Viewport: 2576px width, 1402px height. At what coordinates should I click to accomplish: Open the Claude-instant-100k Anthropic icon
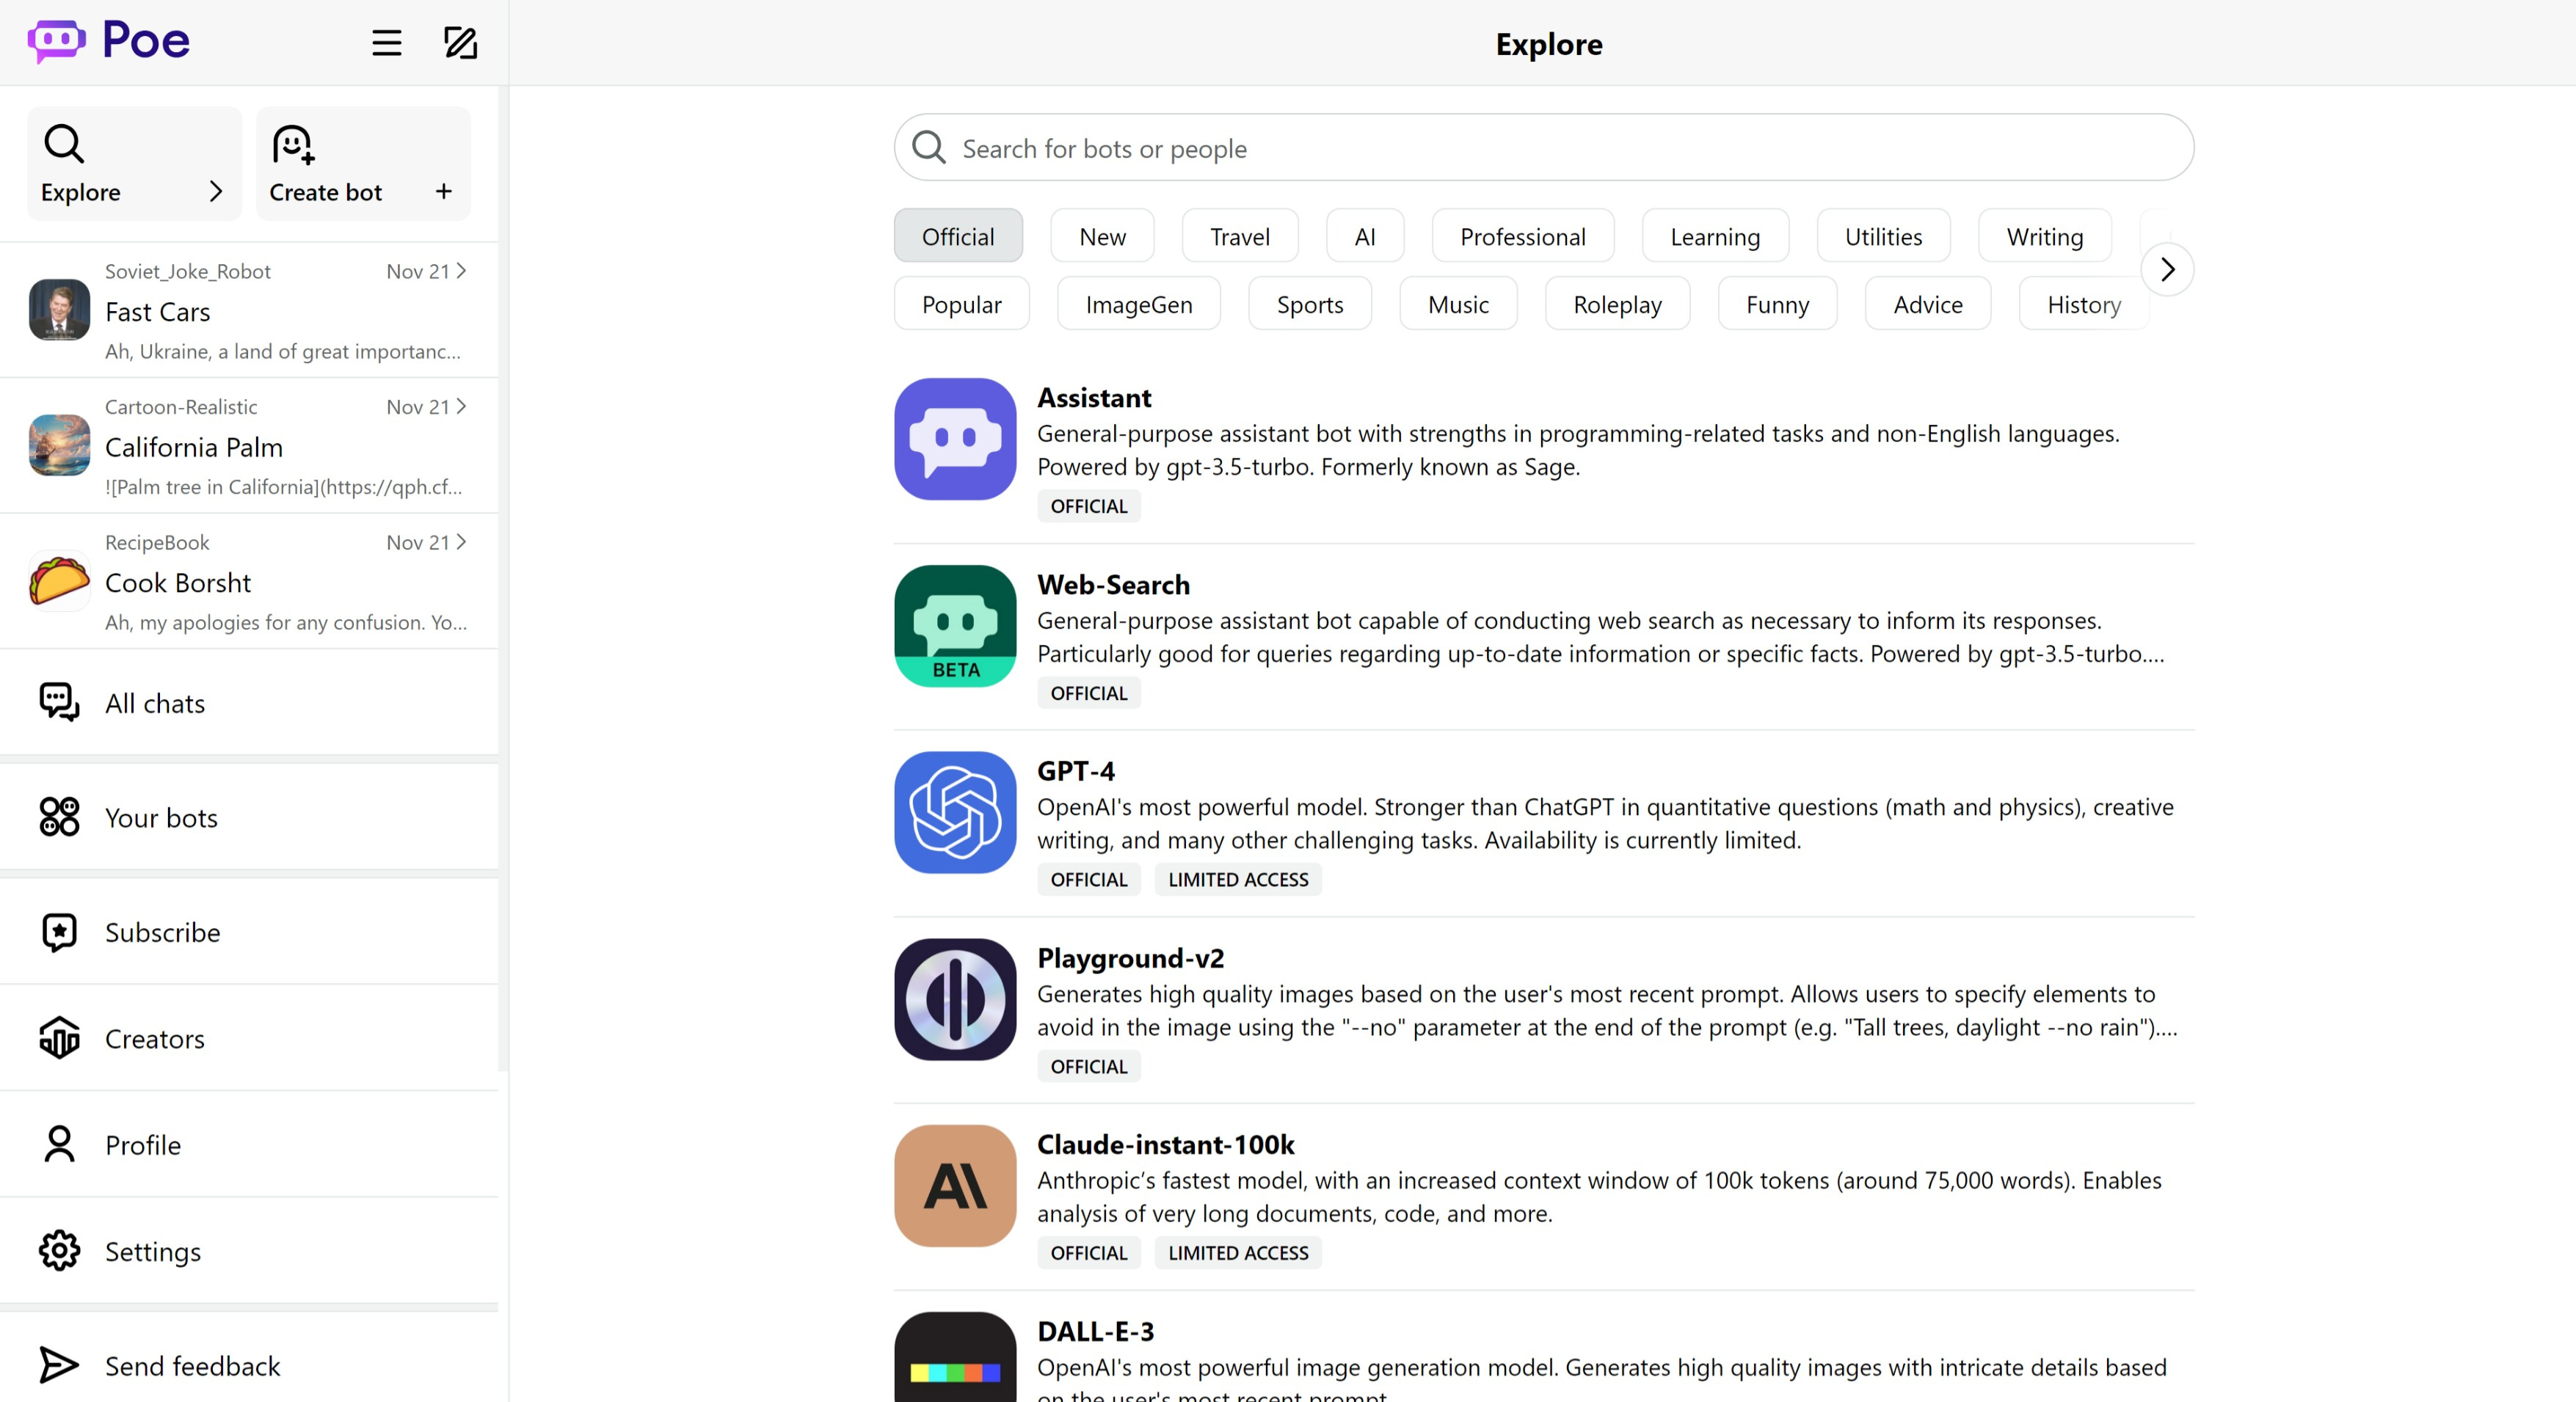pos(955,1186)
